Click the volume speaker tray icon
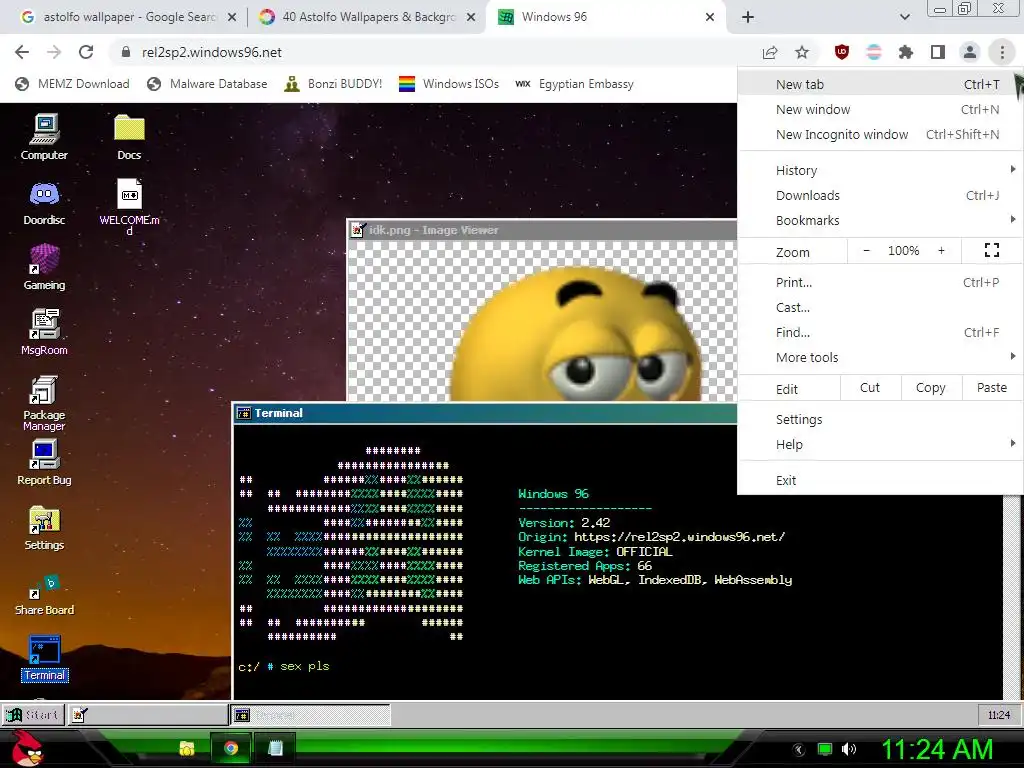This screenshot has width=1024, height=768. [x=849, y=749]
